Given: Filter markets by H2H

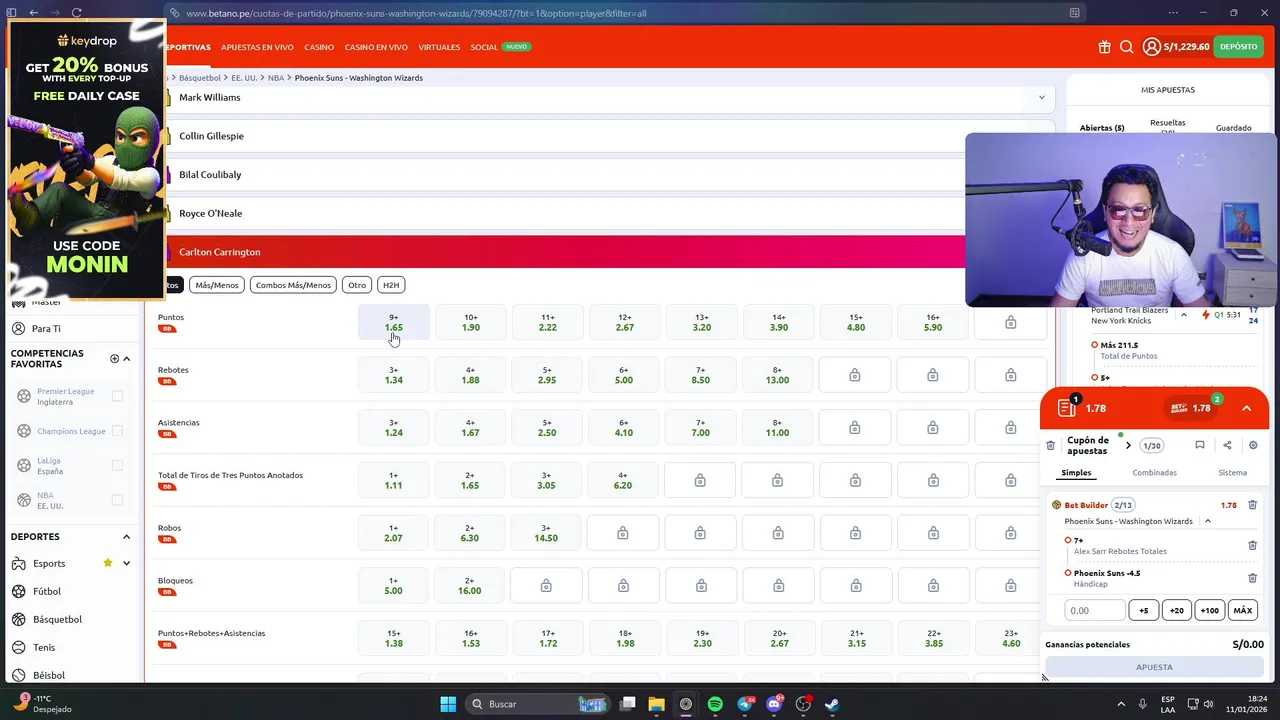Looking at the screenshot, I should point(391,285).
